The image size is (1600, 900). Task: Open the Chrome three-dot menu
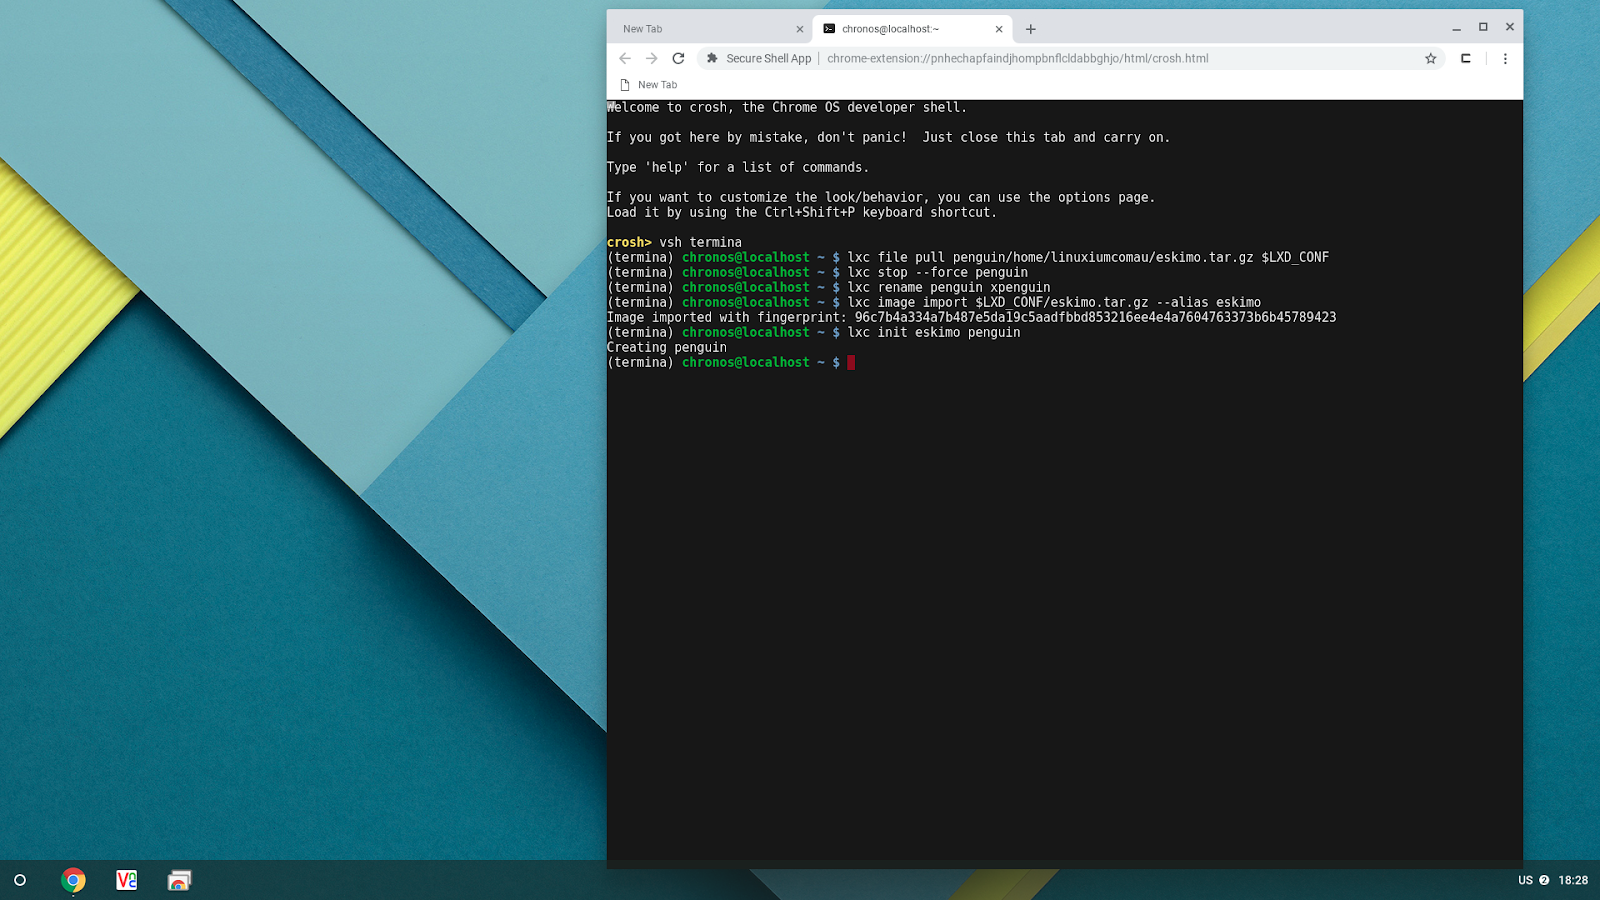(x=1505, y=58)
